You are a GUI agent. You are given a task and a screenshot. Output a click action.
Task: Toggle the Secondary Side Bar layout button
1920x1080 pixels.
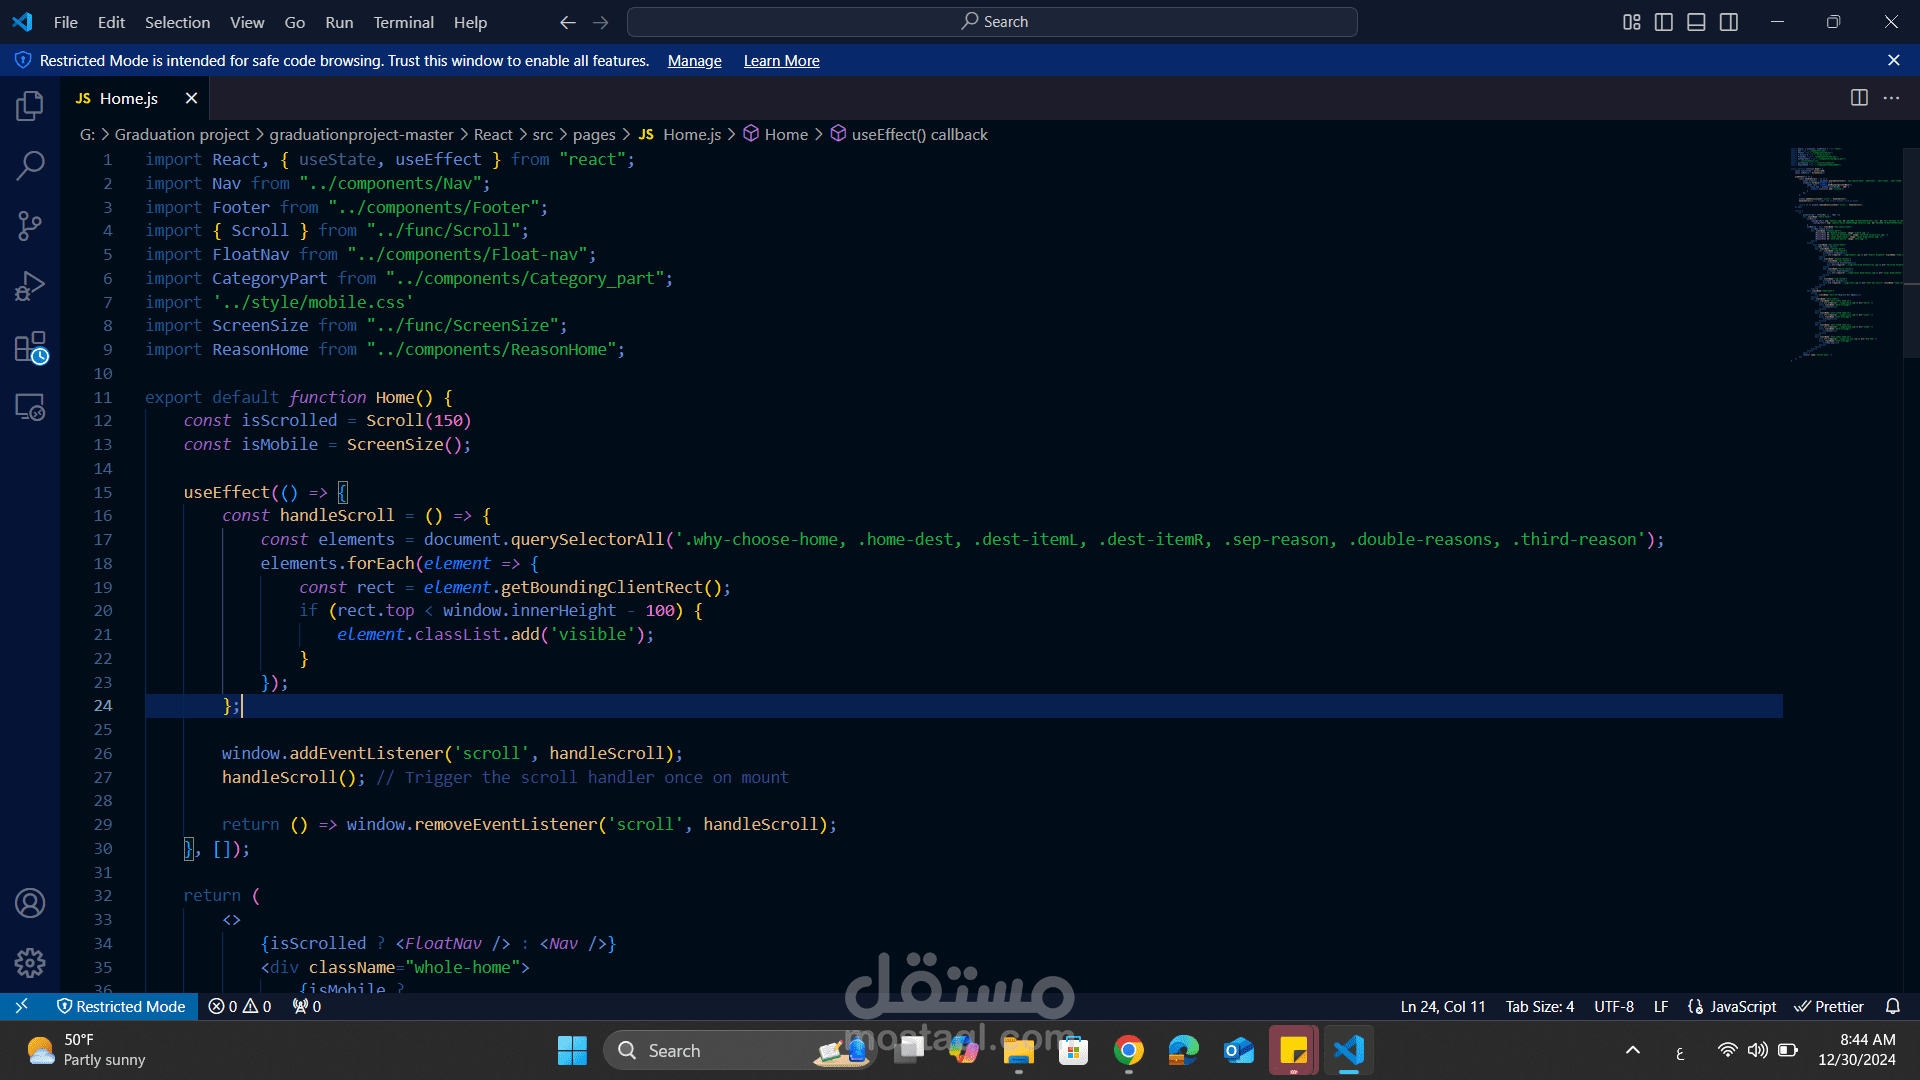[x=1729, y=22]
